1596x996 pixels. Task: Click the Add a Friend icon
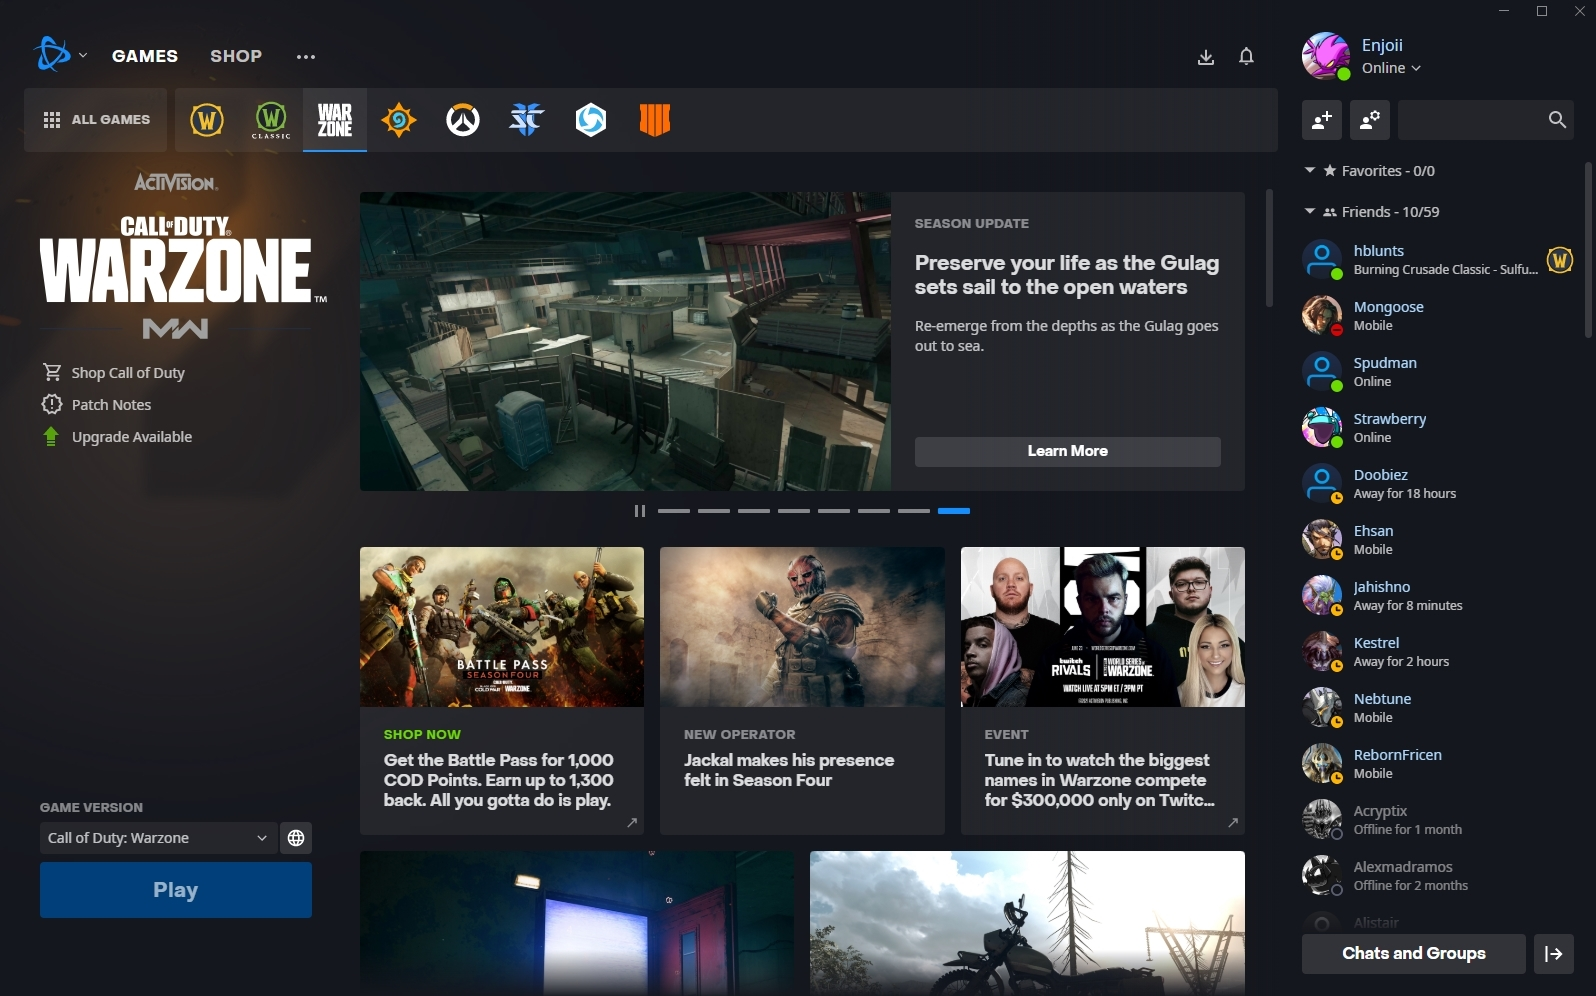pos(1322,120)
